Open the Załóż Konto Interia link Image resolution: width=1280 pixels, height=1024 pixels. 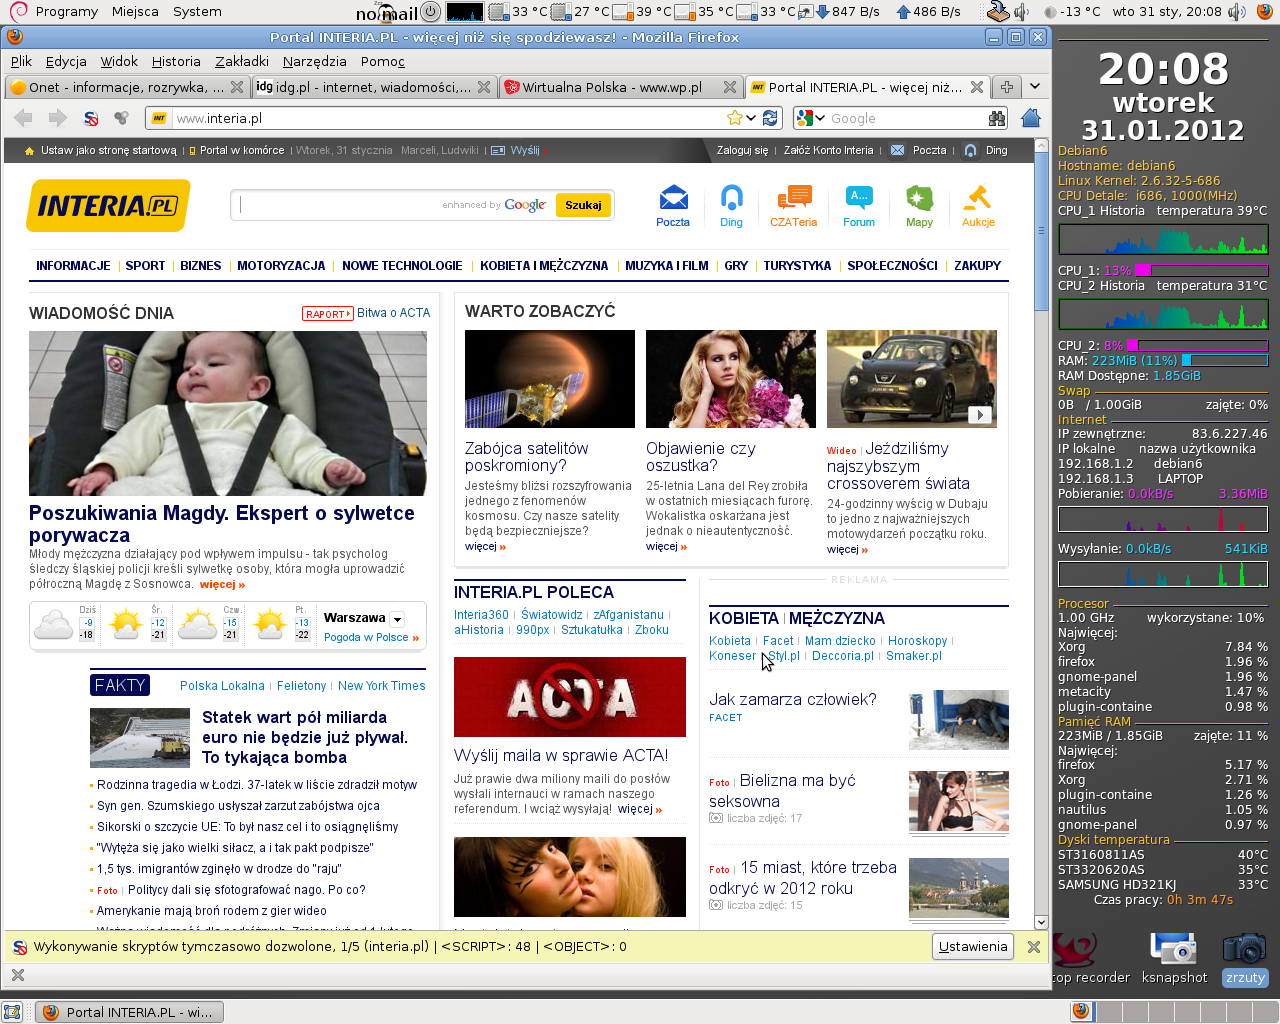tap(828, 150)
